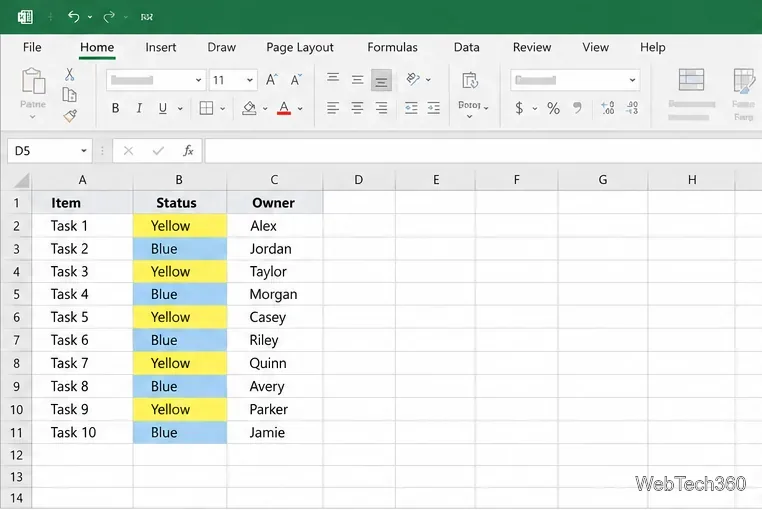Undo the last action
This screenshot has width=762, height=510.
point(73,17)
